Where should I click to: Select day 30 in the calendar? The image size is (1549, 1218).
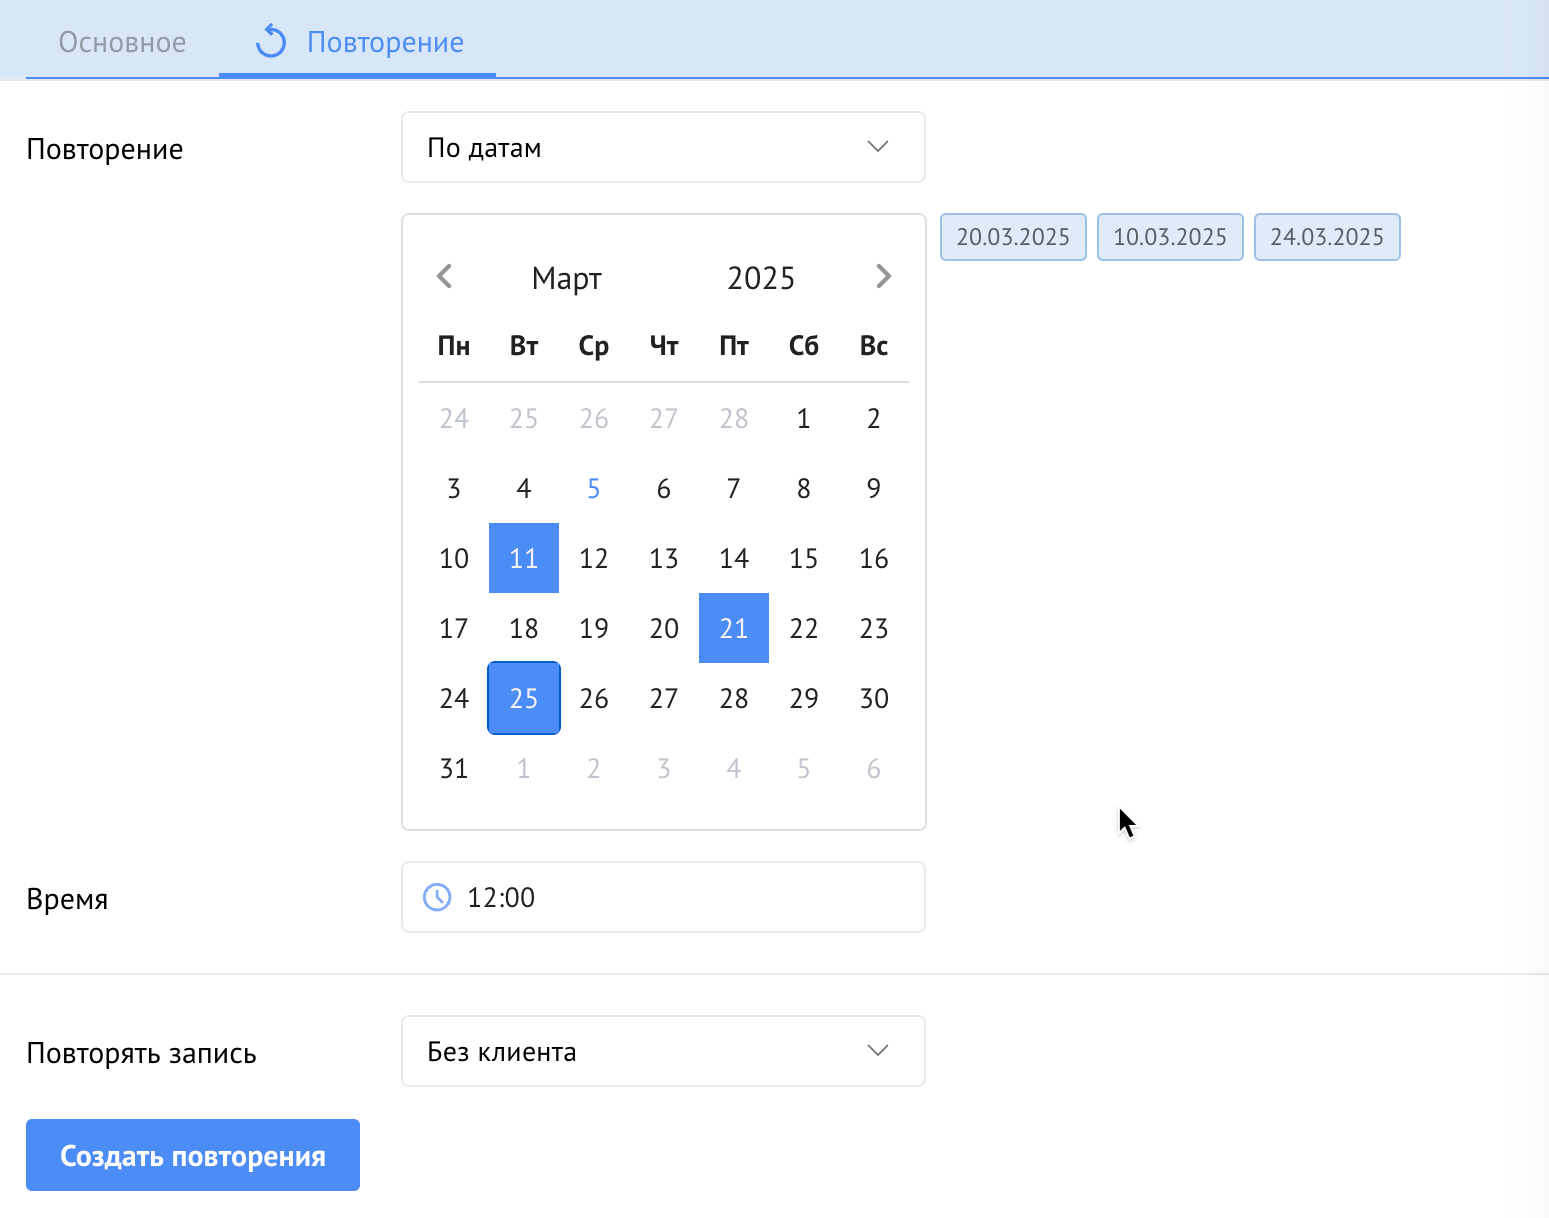(874, 698)
